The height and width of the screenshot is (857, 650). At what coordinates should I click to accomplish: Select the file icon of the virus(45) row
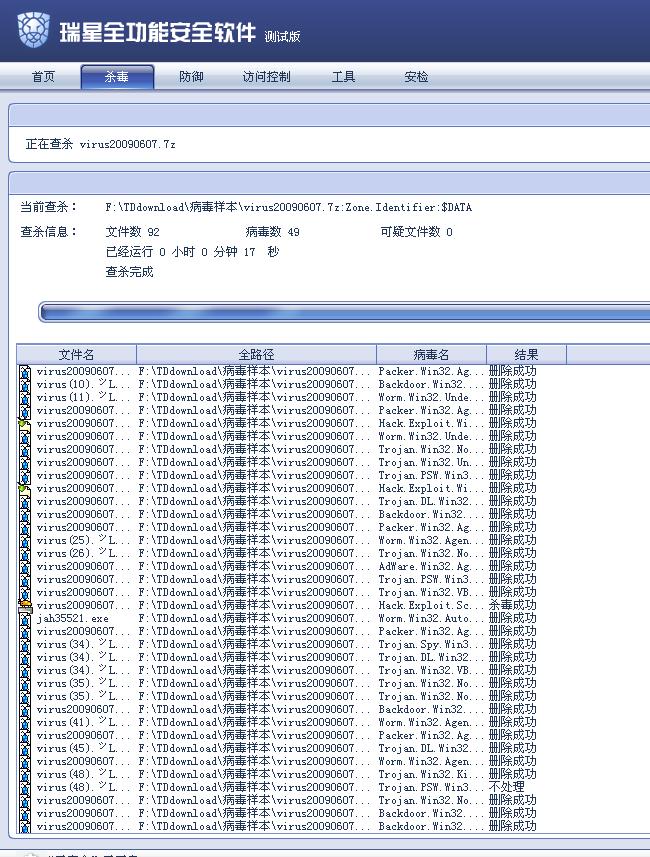point(25,749)
